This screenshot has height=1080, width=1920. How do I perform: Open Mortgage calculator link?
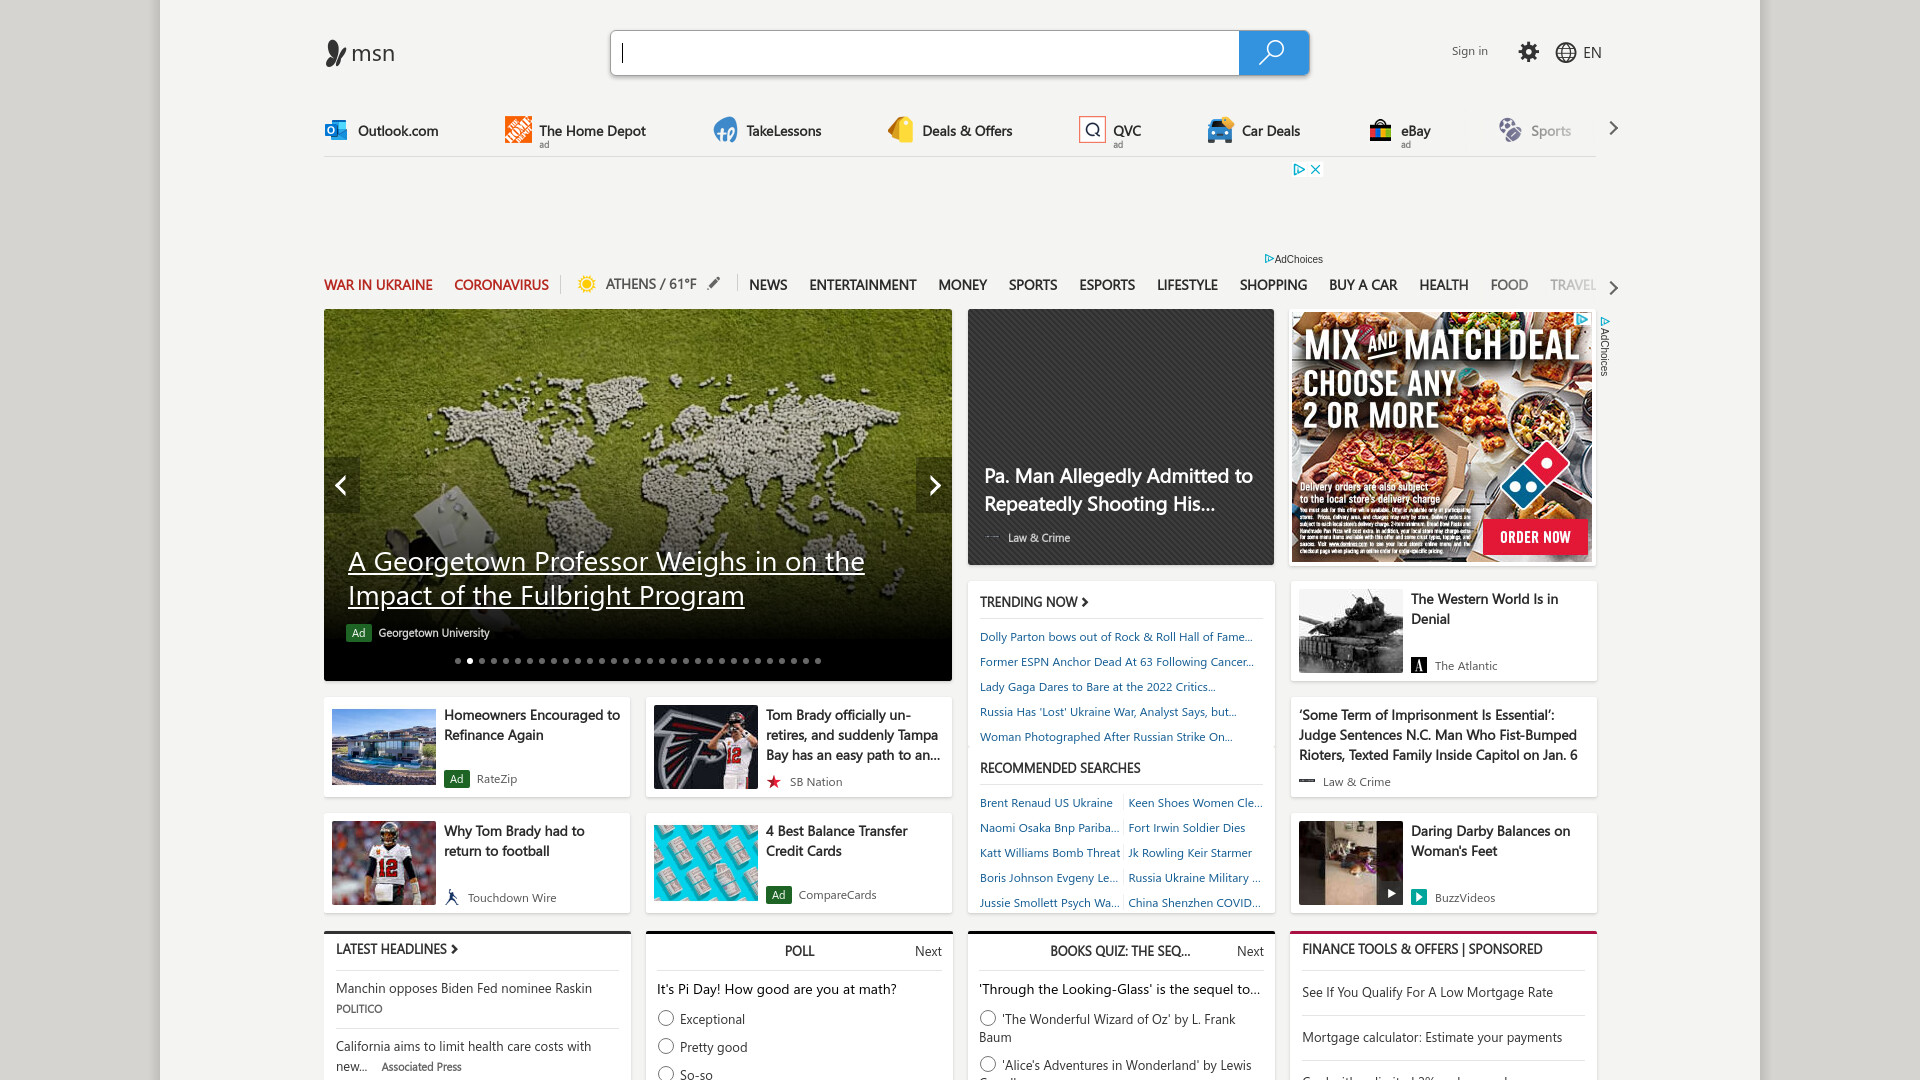1432,1037
